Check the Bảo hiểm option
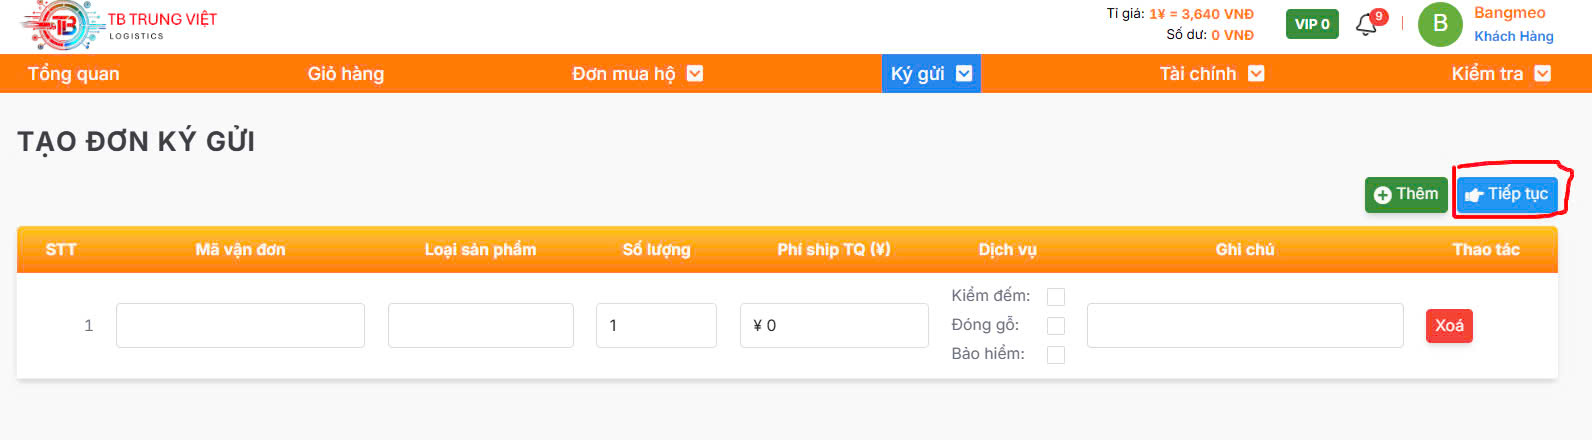 [1056, 355]
